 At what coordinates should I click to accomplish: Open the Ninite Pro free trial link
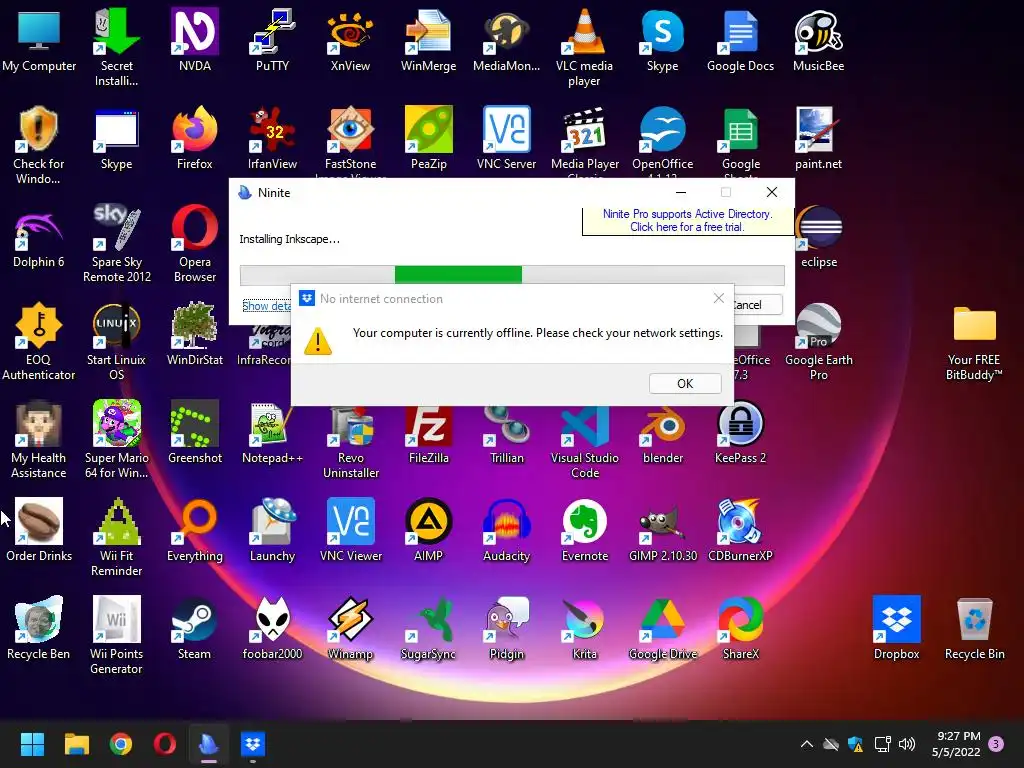click(687, 220)
